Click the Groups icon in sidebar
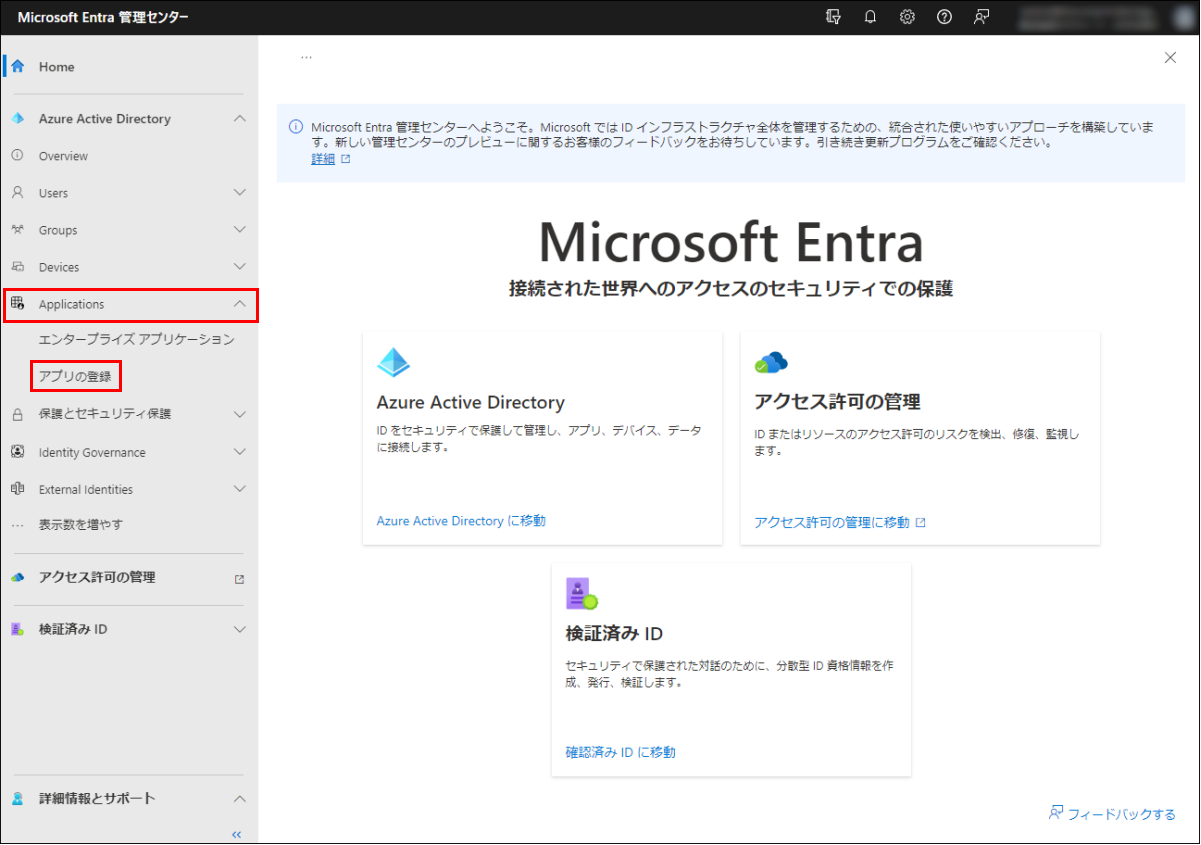Viewport: 1201px width, 845px height. [x=17, y=230]
